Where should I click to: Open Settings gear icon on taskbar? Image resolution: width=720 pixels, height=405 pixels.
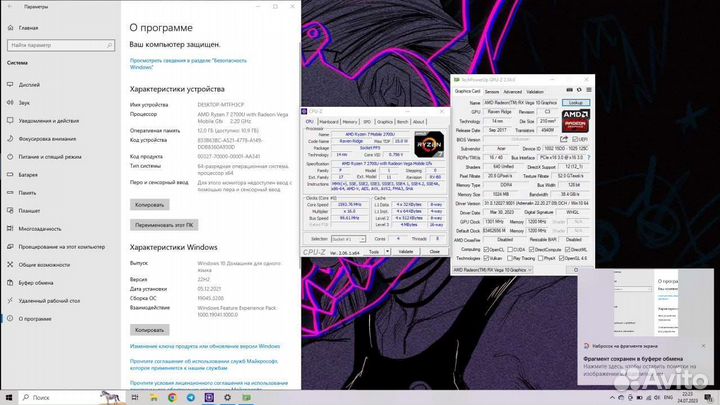(227, 398)
